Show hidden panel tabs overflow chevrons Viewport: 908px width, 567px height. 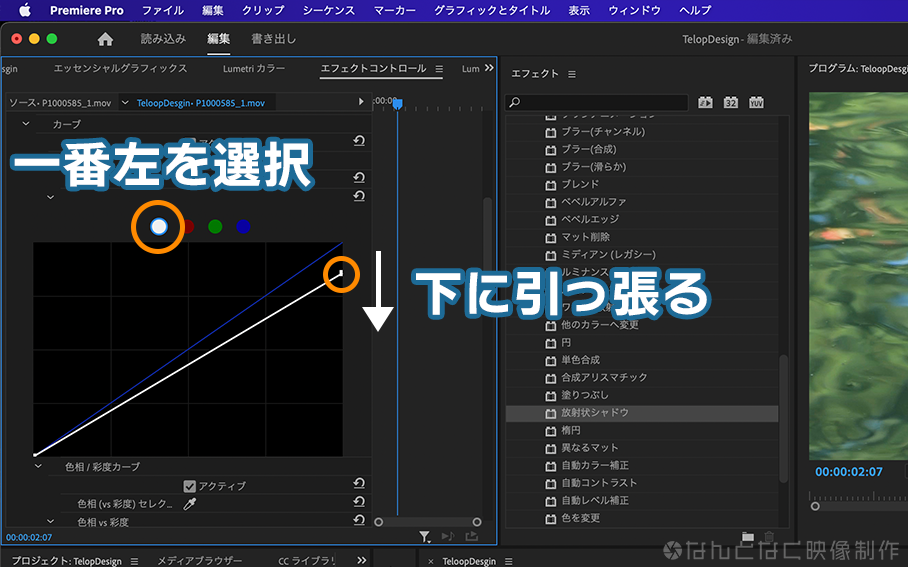click(x=489, y=68)
